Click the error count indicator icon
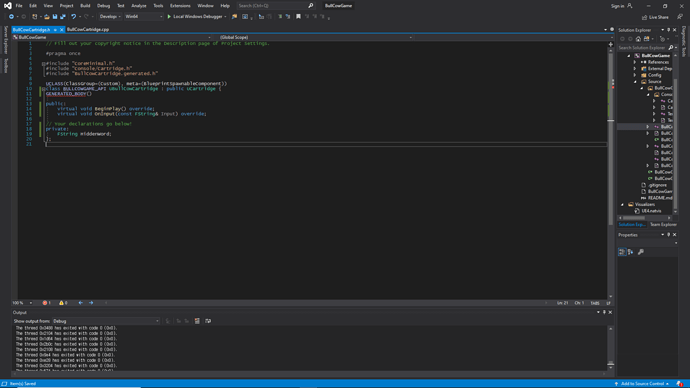690x388 pixels. pyautogui.click(x=45, y=303)
